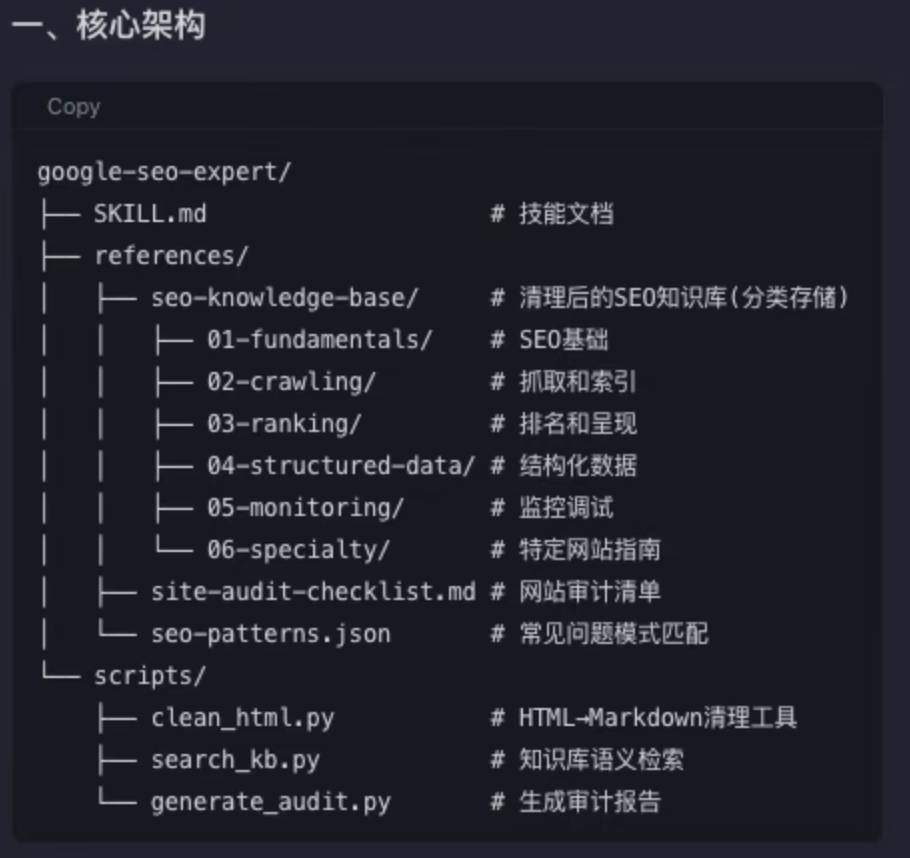Click the 核心架构 section heading
This screenshot has width=910, height=858.
(140, 26)
